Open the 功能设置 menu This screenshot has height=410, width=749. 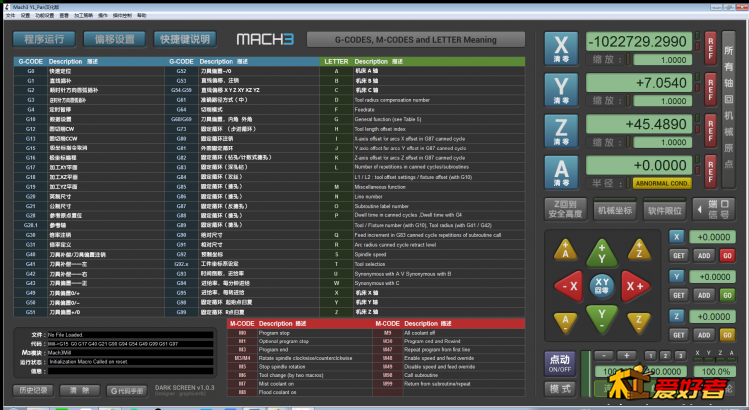[44, 16]
